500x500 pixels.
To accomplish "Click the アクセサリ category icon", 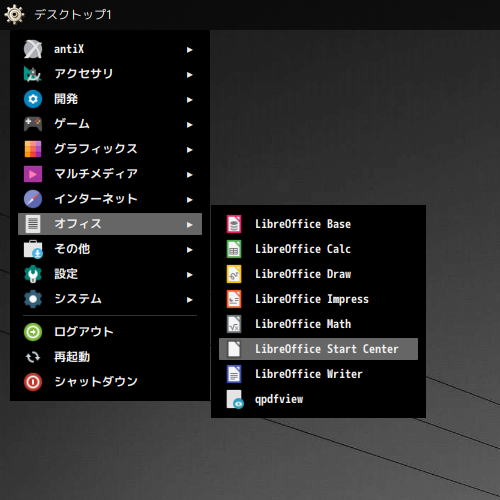I will coord(33,74).
